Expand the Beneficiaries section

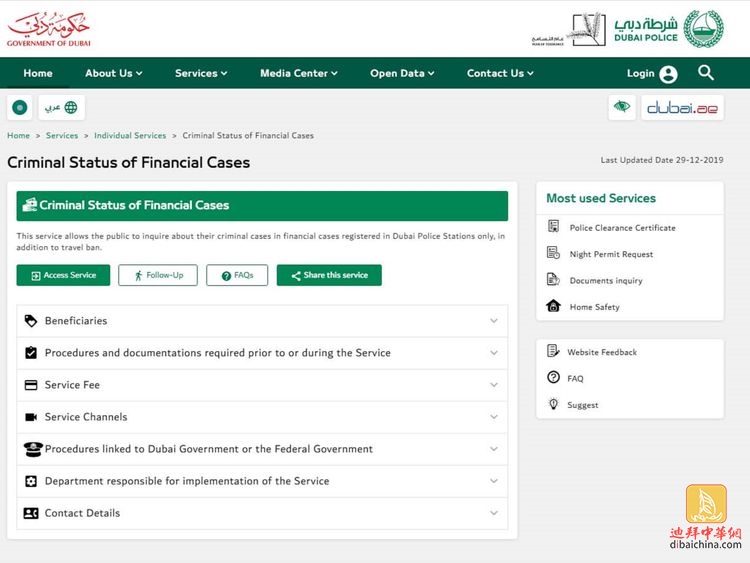(262, 321)
